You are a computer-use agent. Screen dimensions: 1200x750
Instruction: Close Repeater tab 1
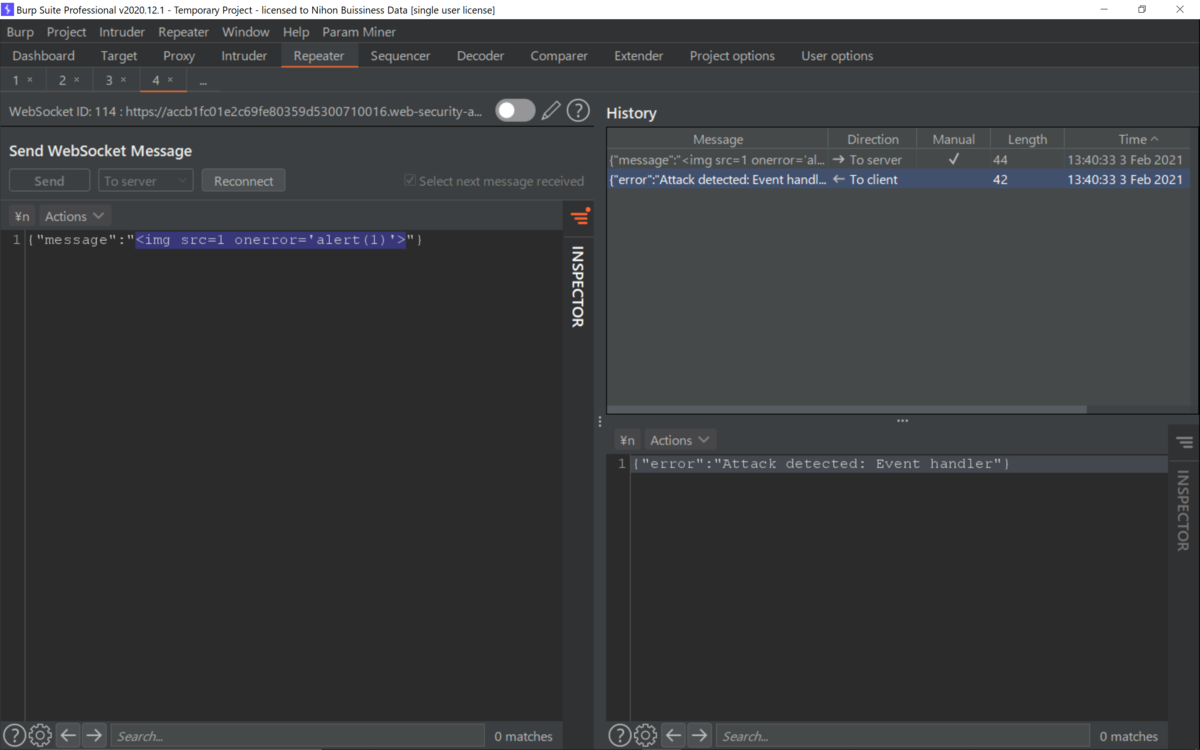click(30, 80)
